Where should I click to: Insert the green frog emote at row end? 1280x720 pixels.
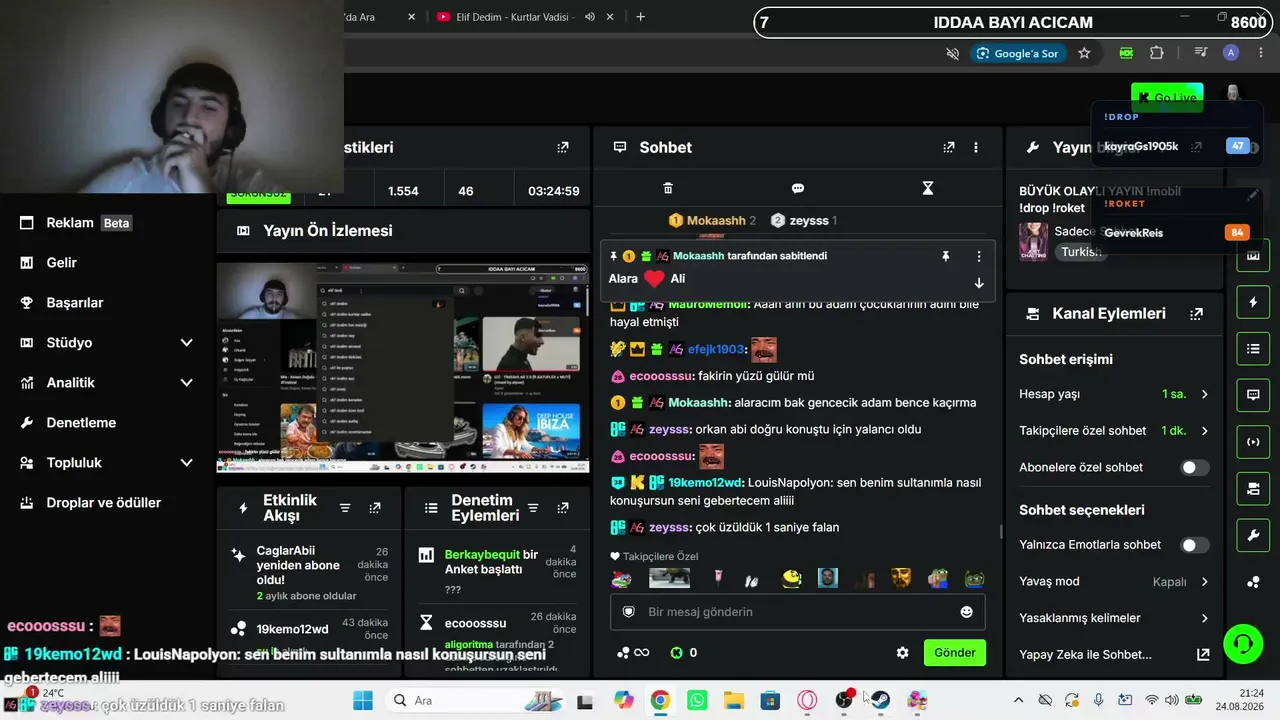point(974,578)
